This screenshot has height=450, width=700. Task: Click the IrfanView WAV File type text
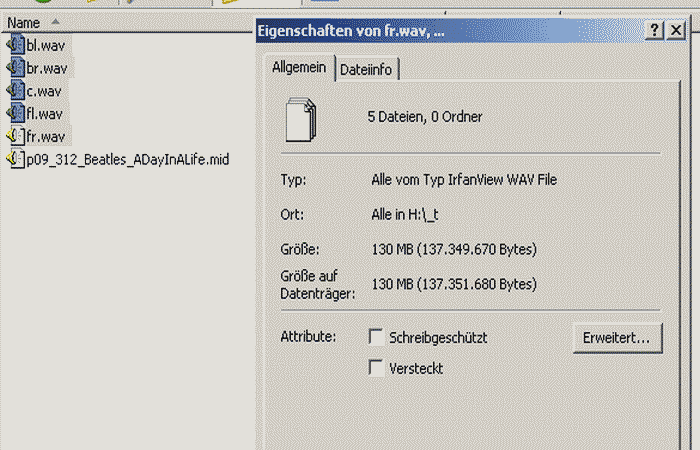coord(464,180)
